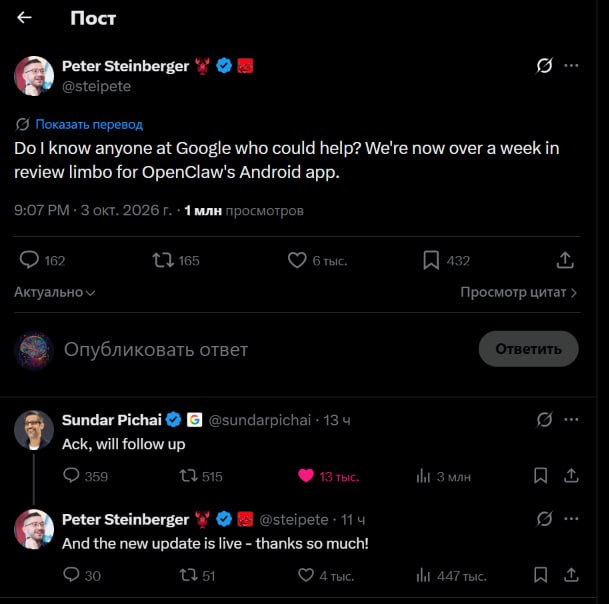The image size is (609, 604).
Task: Expand the Актуально sort dropdown
Action: pos(55,292)
